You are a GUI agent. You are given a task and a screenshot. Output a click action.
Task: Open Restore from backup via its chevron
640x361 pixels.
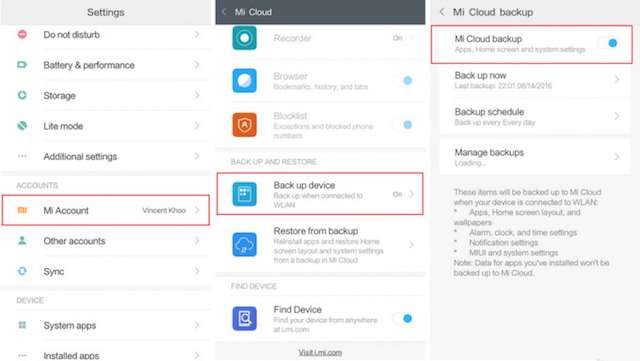click(x=411, y=244)
